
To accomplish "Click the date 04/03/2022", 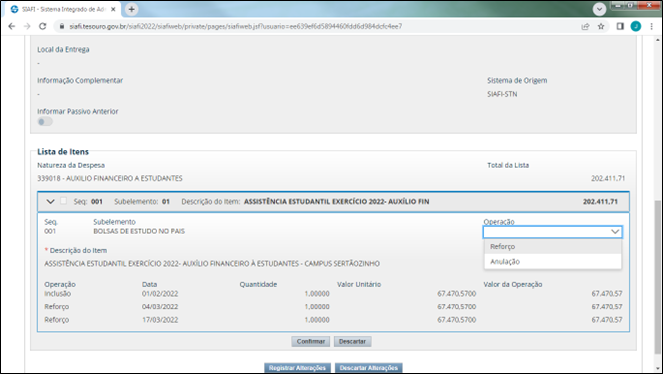I will click(x=160, y=307).
